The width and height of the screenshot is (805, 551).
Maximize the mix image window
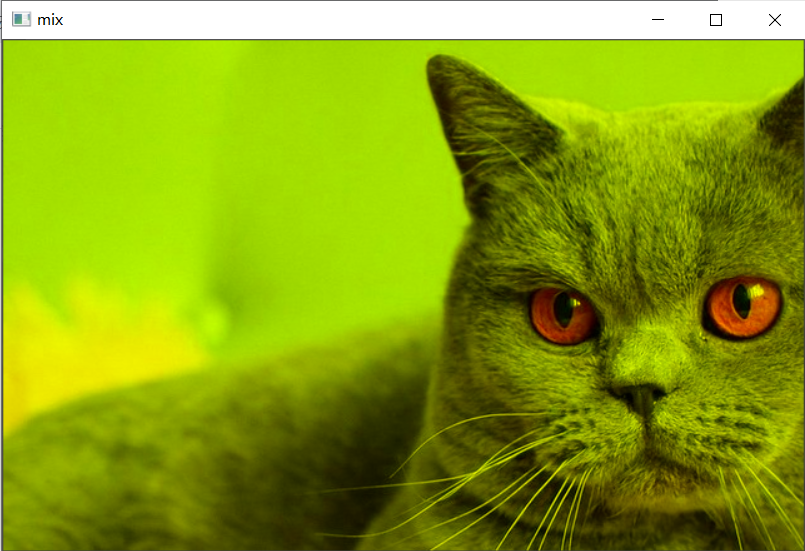pos(716,19)
